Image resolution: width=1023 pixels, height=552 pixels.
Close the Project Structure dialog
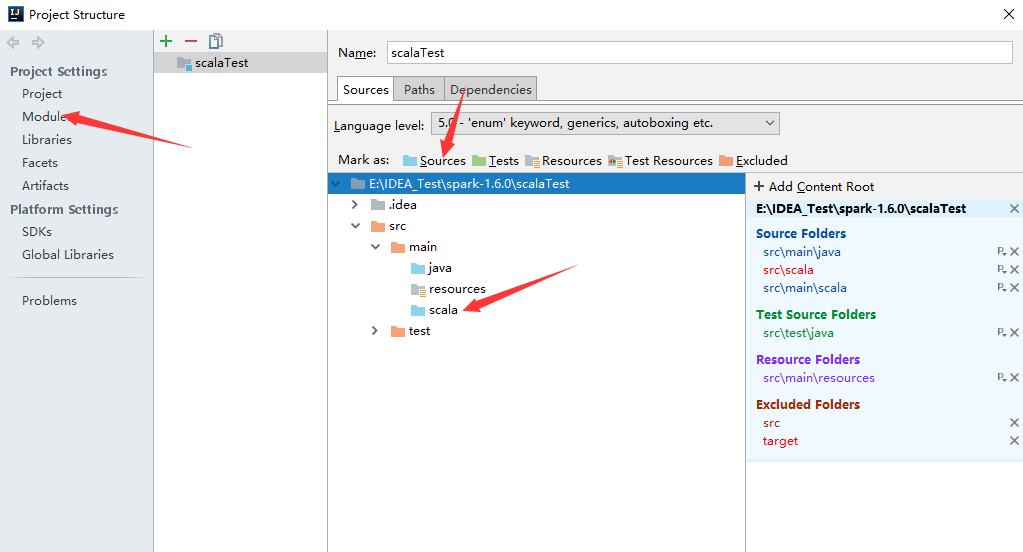point(1009,14)
